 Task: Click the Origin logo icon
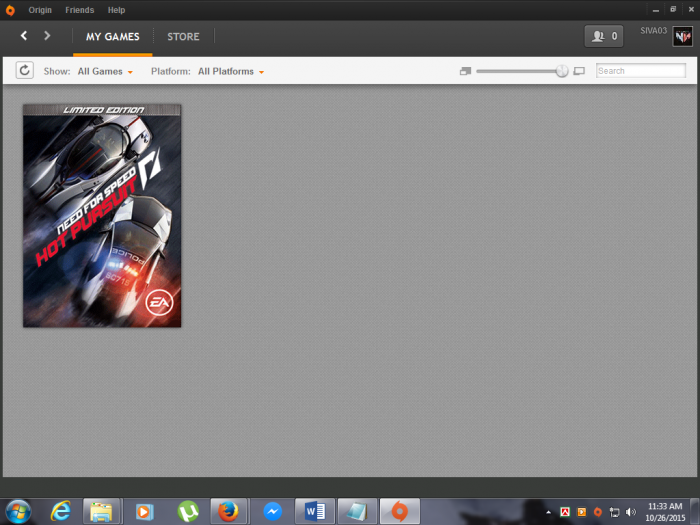click(10, 10)
